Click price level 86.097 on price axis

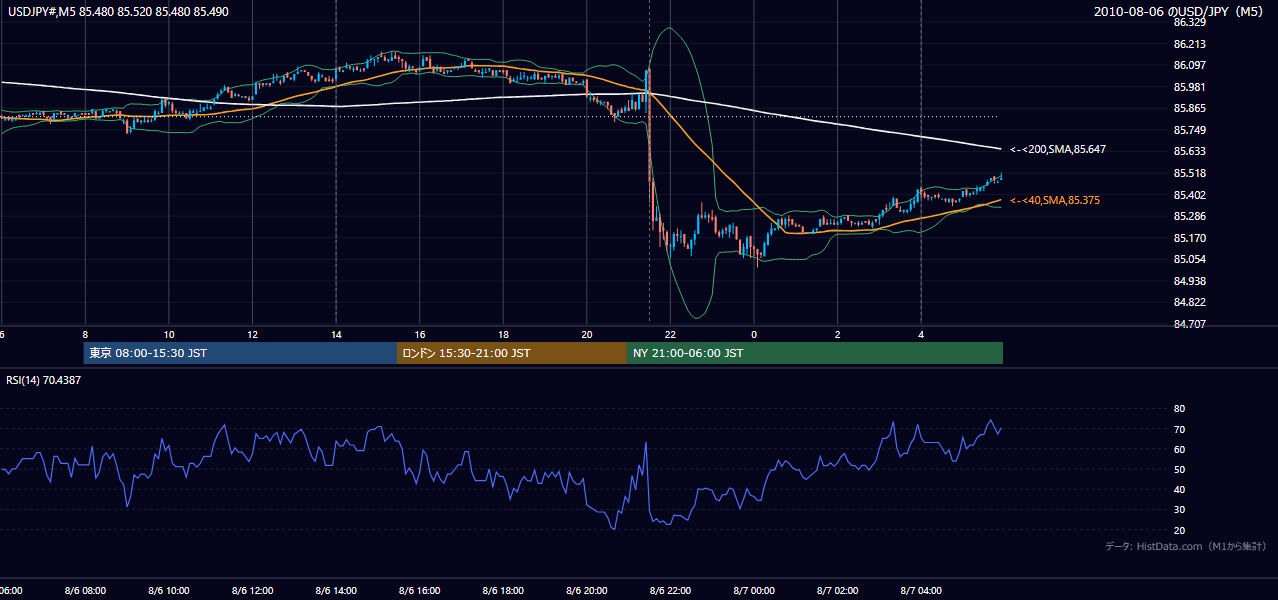[x=1188, y=65]
